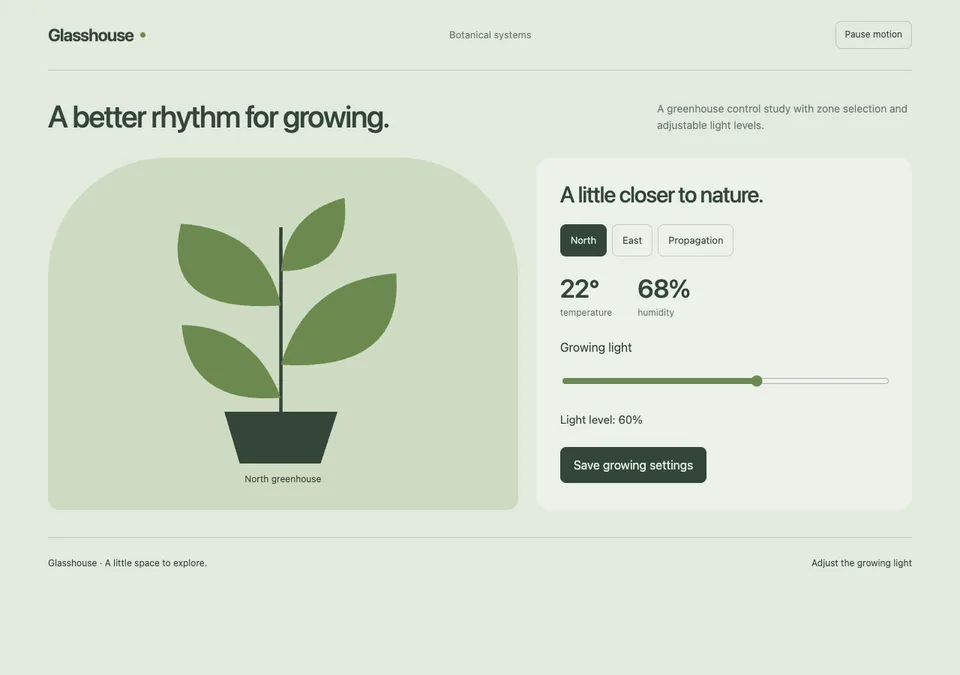Viewport: 960px width, 675px height.
Task: Click the Botanical systems header text
Action: tap(490, 35)
